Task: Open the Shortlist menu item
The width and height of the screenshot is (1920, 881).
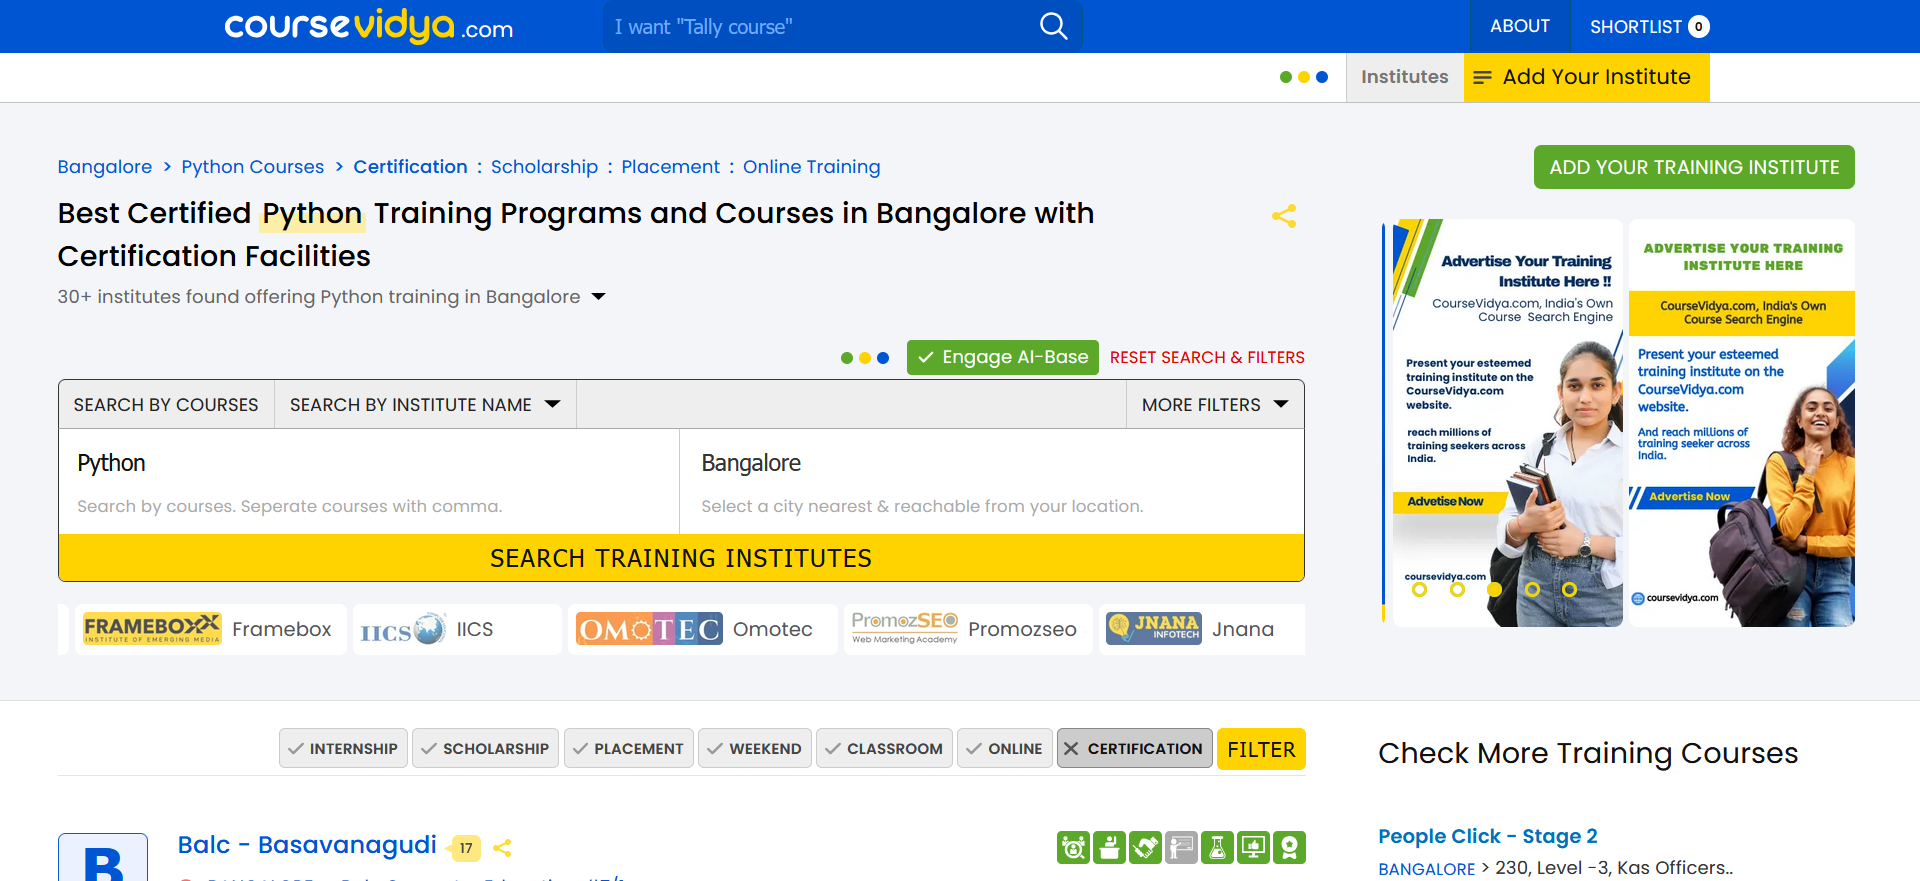Action: pos(1649,26)
